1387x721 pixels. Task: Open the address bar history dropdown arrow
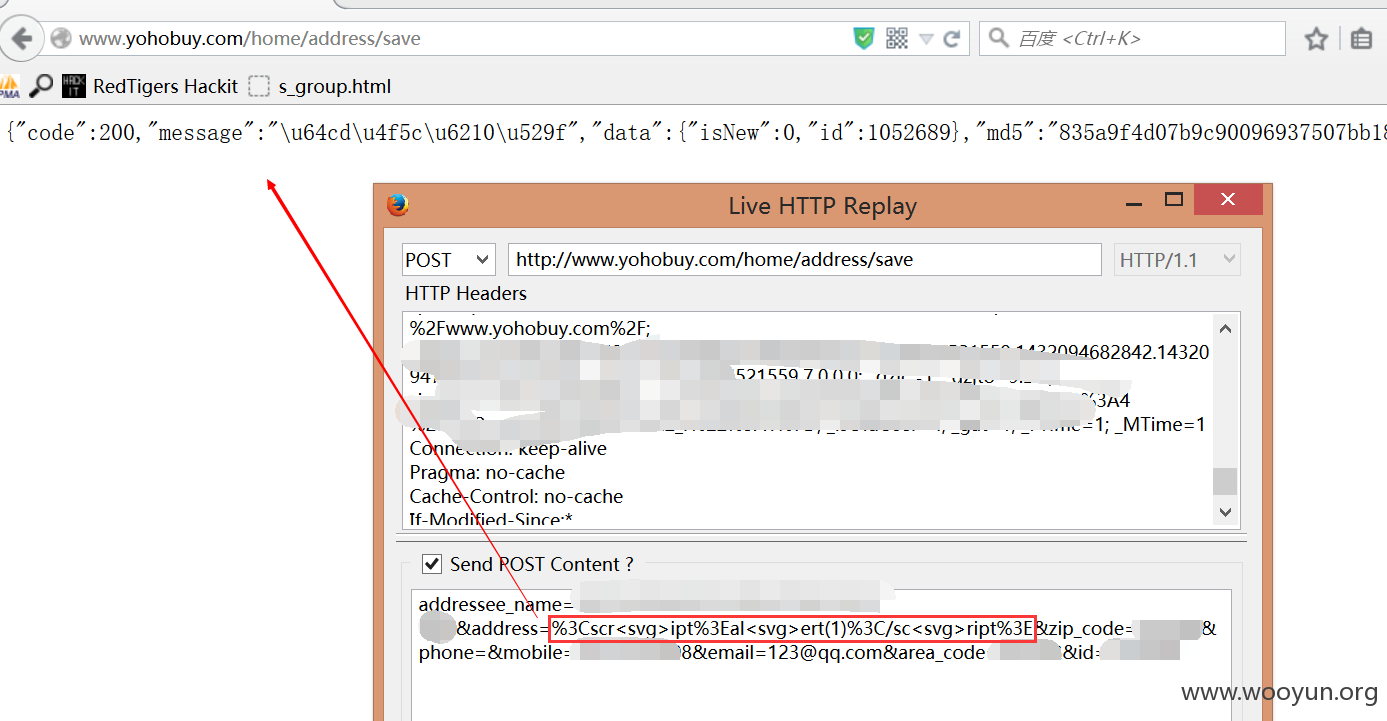coord(926,39)
